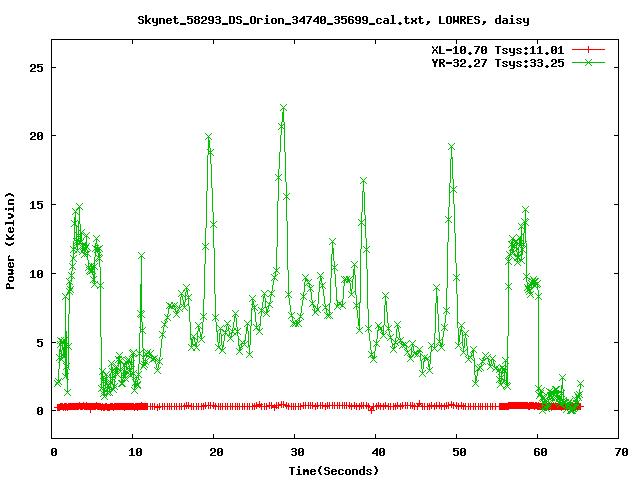The width and height of the screenshot is (640, 480).
Task: Click the green peak near 50 seconds
Action: (x=451, y=147)
